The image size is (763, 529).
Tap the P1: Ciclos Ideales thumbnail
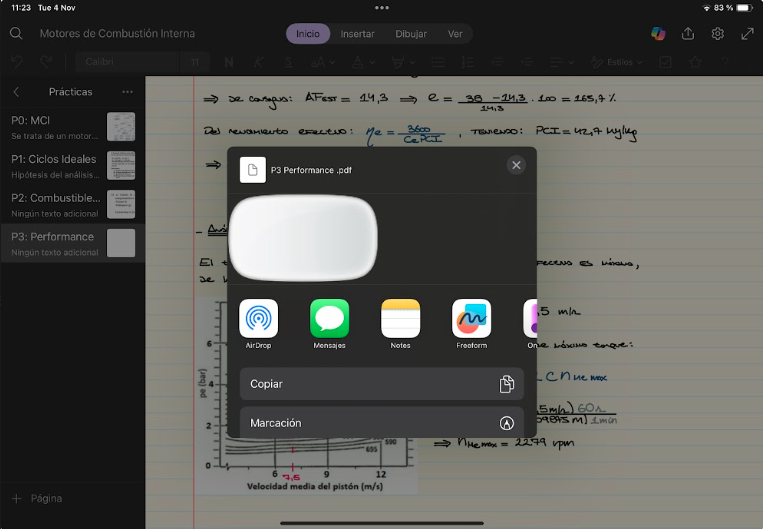coord(121,165)
